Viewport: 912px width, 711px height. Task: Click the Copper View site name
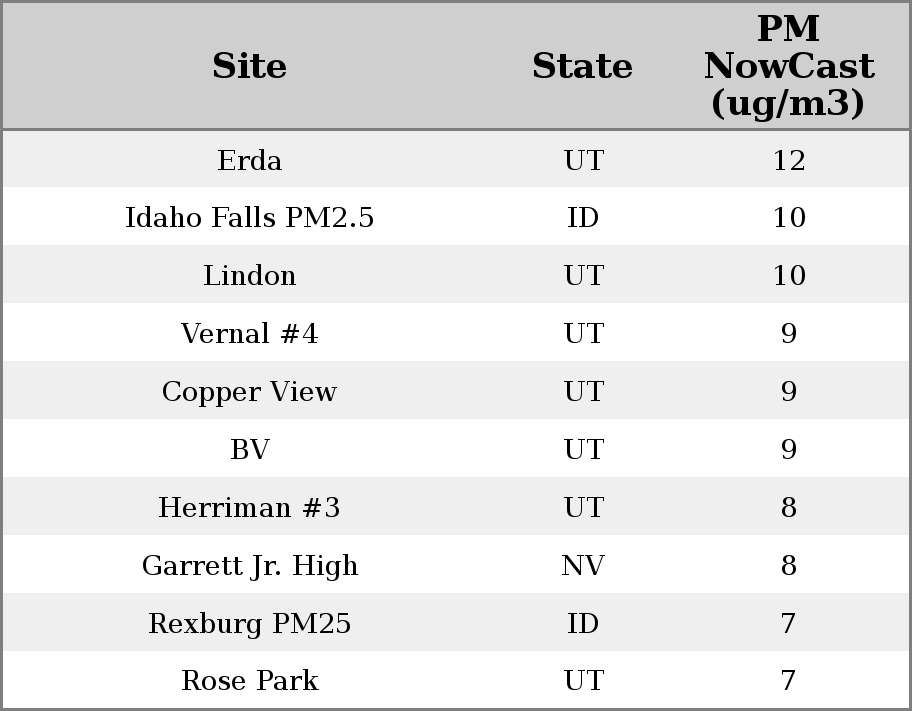point(249,392)
